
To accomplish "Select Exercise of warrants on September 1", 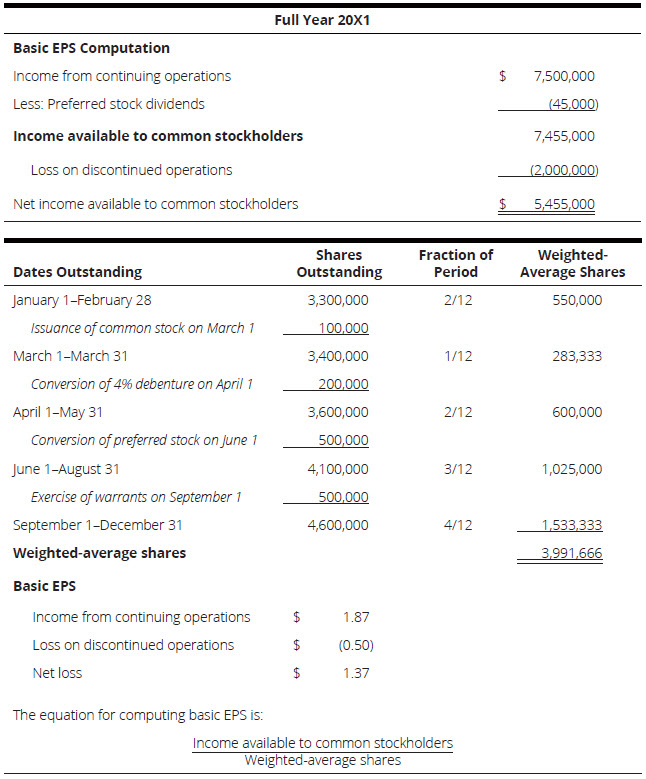I will click(x=136, y=497).
